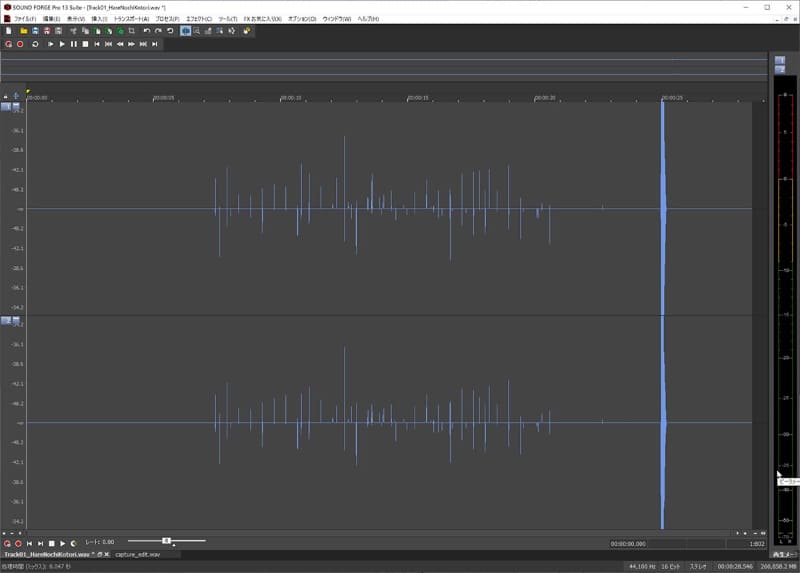The image size is (800, 573).
Task: Open the ファイル(F) menu
Action: pos(25,19)
